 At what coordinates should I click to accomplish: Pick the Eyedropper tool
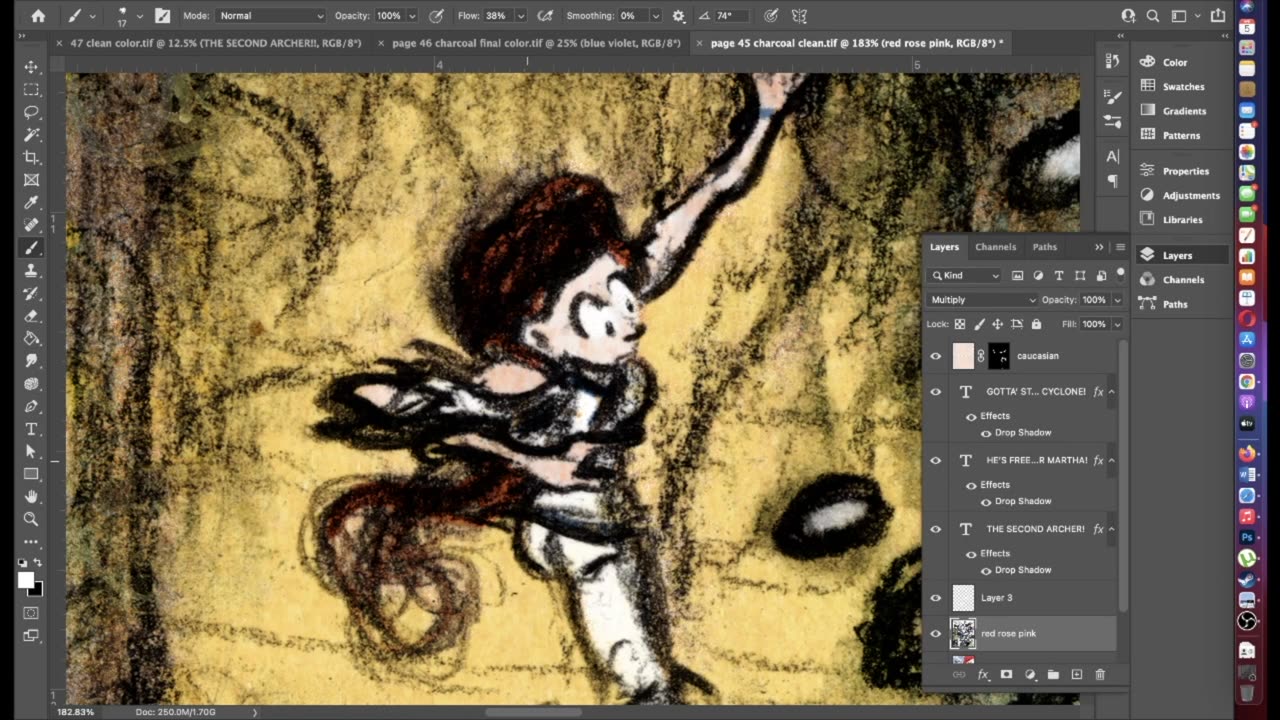pos(31,203)
